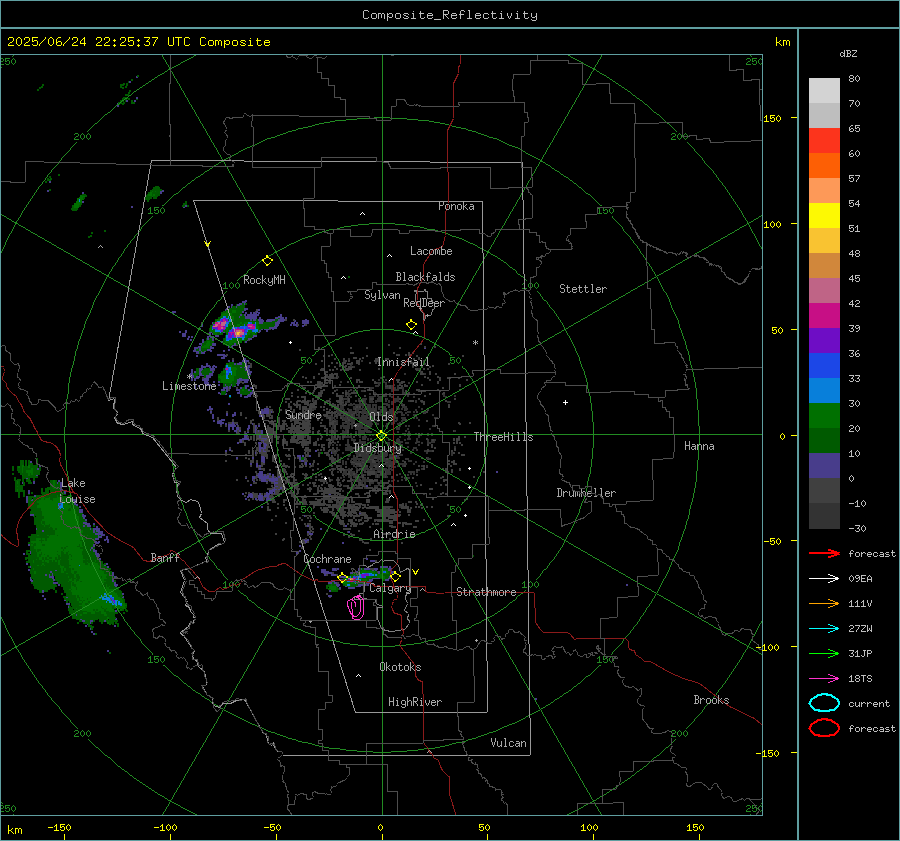Click the white plus marker east of ThreeHills
The width and height of the screenshot is (900, 841).
[x=565, y=402]
